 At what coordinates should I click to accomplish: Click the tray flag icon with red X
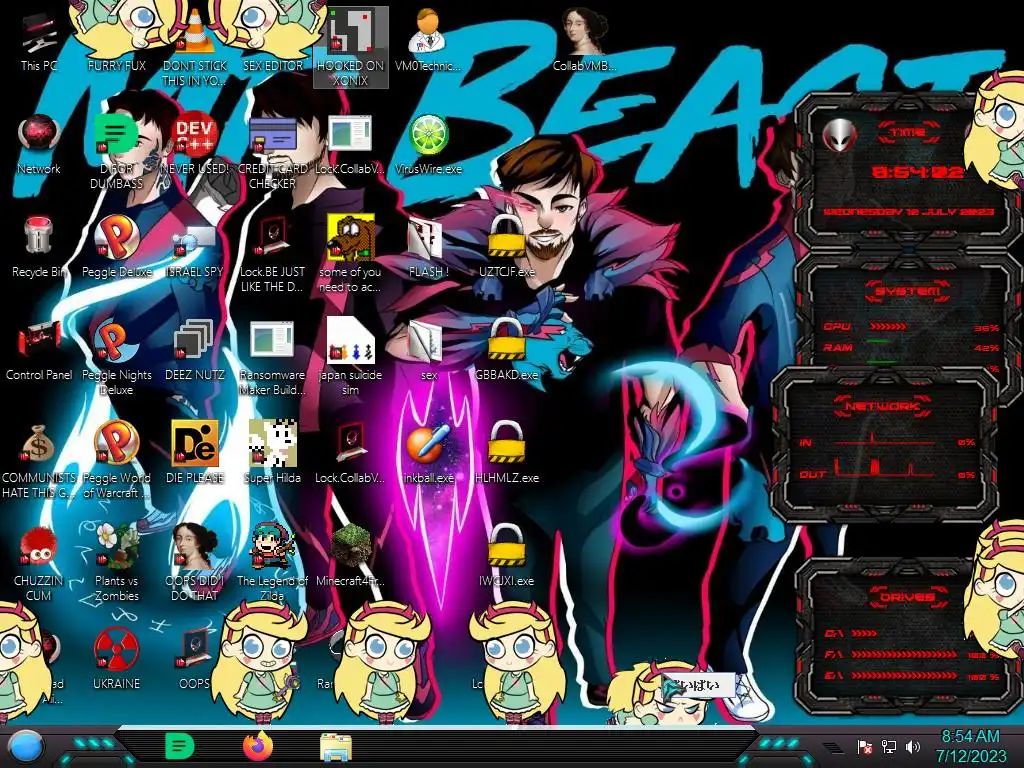(865, 746)
